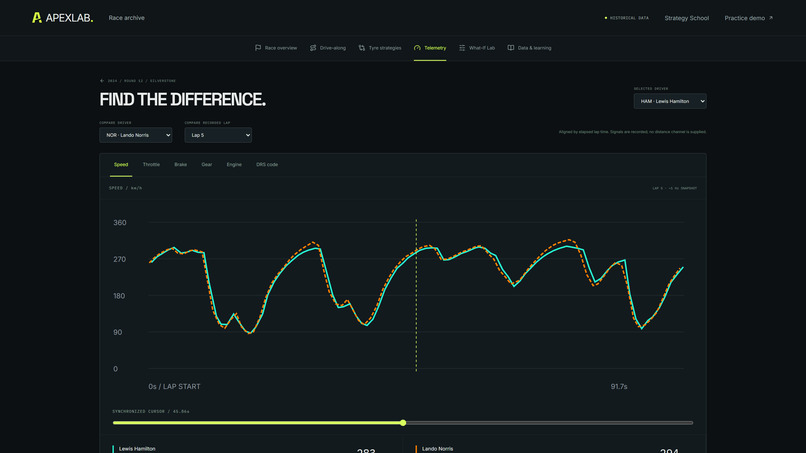Go to the Data & learning page

tap(529, 48)
